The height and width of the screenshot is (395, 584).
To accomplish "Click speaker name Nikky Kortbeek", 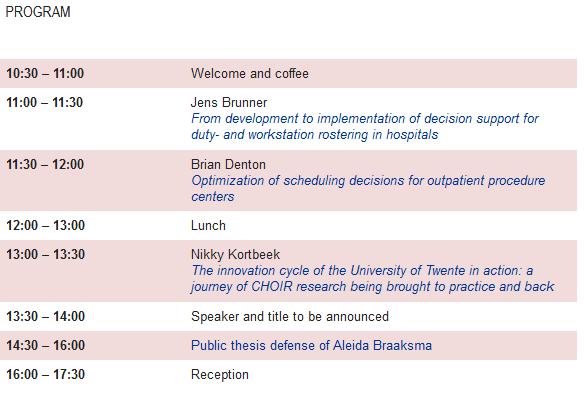I will point(235,254).
